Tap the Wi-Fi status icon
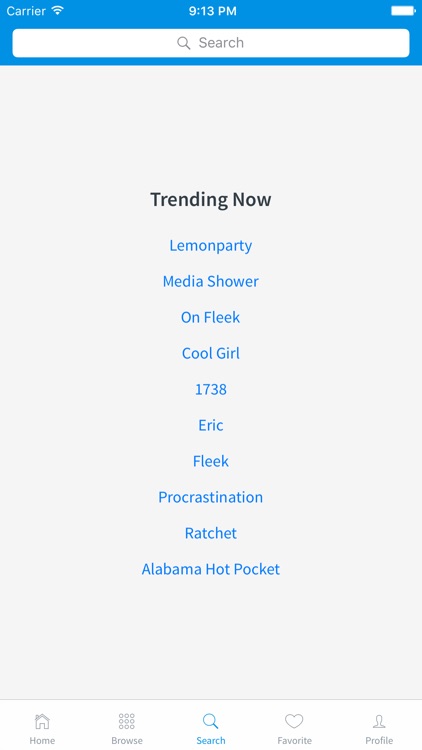 (58, 11)
